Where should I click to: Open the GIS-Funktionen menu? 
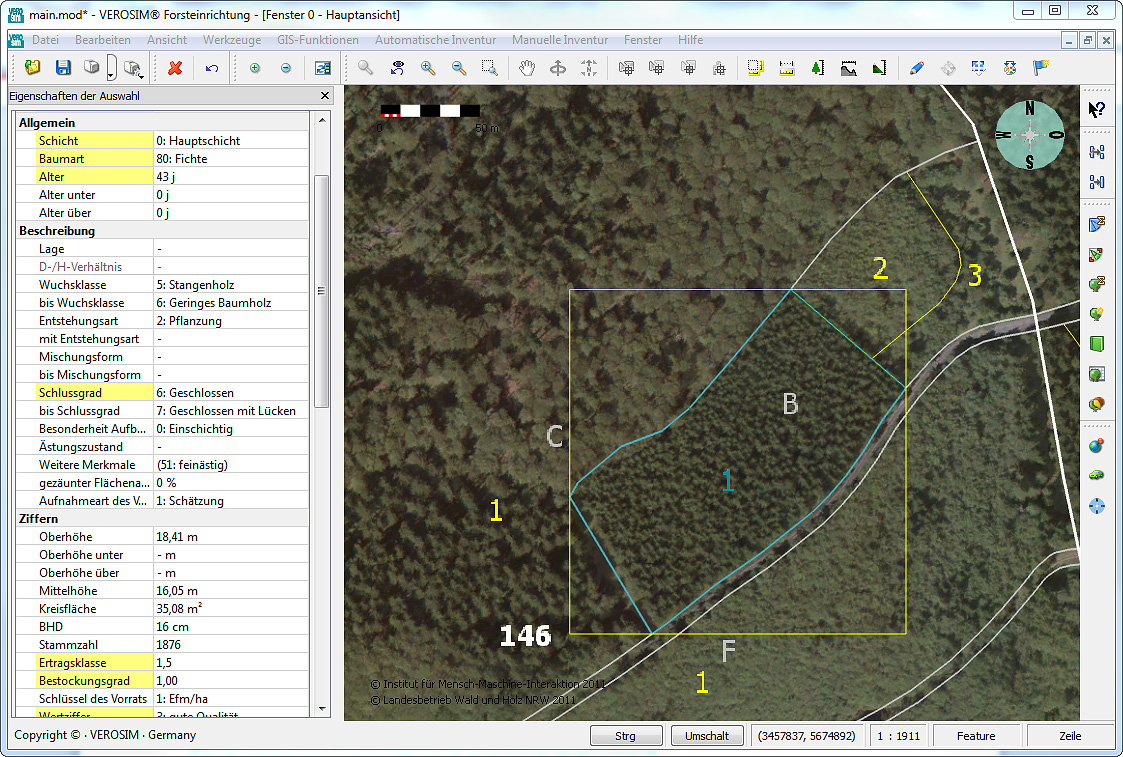click(317, 40)
